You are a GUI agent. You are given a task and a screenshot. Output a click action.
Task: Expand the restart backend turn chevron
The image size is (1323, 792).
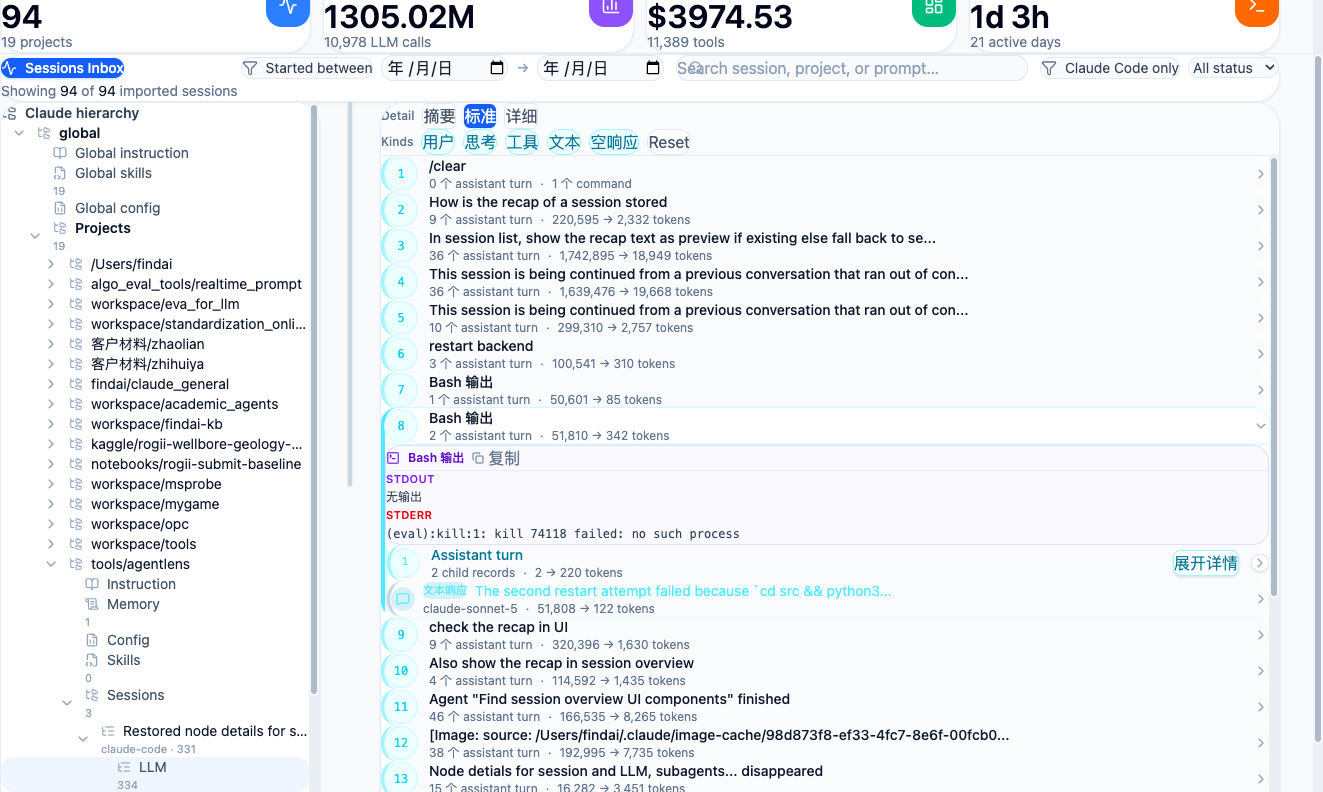point(1261,354)
